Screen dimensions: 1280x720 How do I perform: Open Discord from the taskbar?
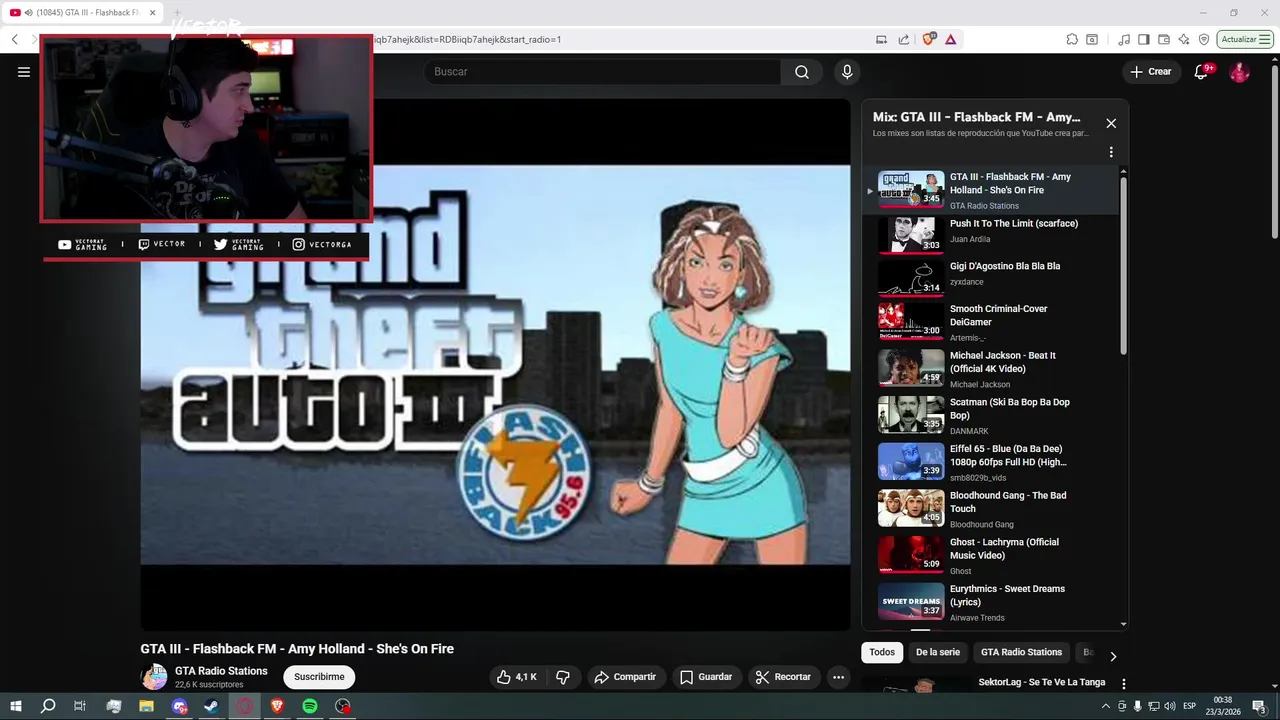pyautogui.click(x=179, y=706)
